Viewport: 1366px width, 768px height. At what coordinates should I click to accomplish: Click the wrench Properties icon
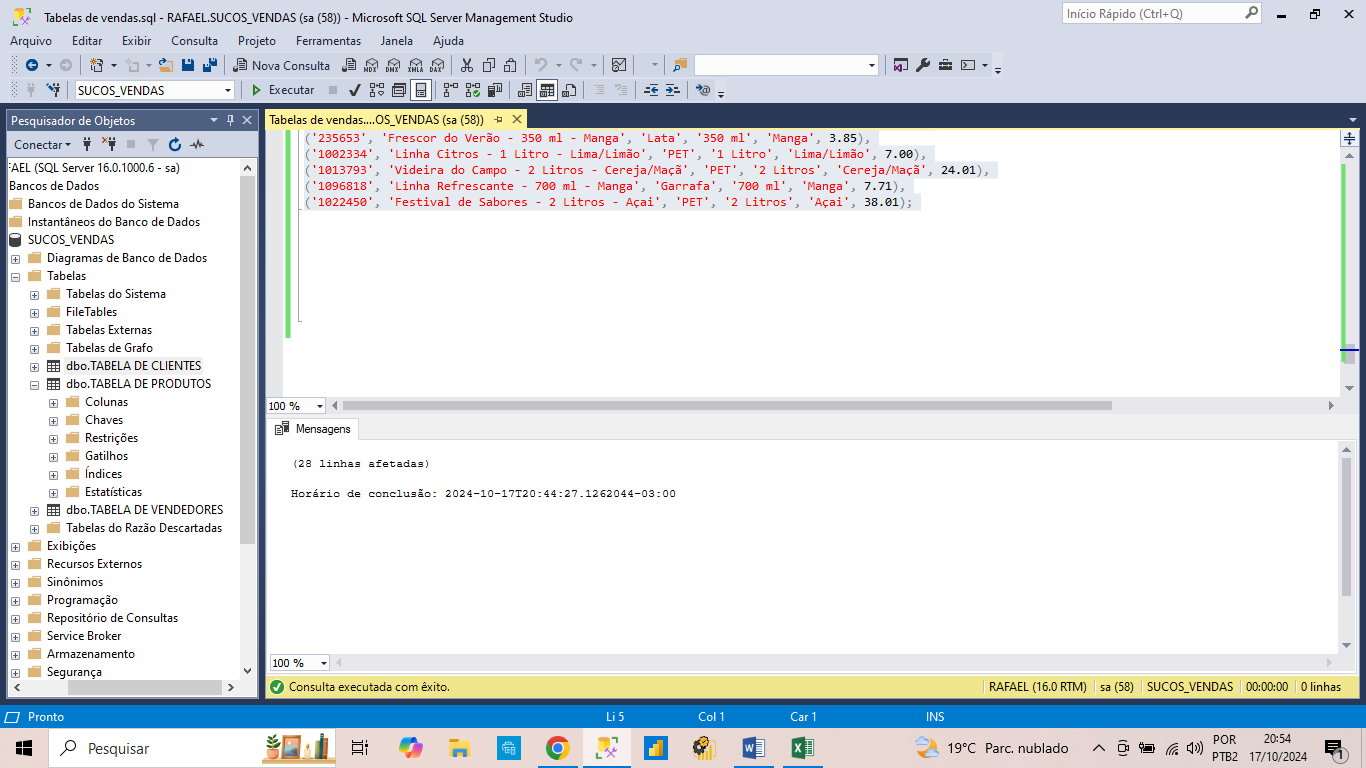923,65
